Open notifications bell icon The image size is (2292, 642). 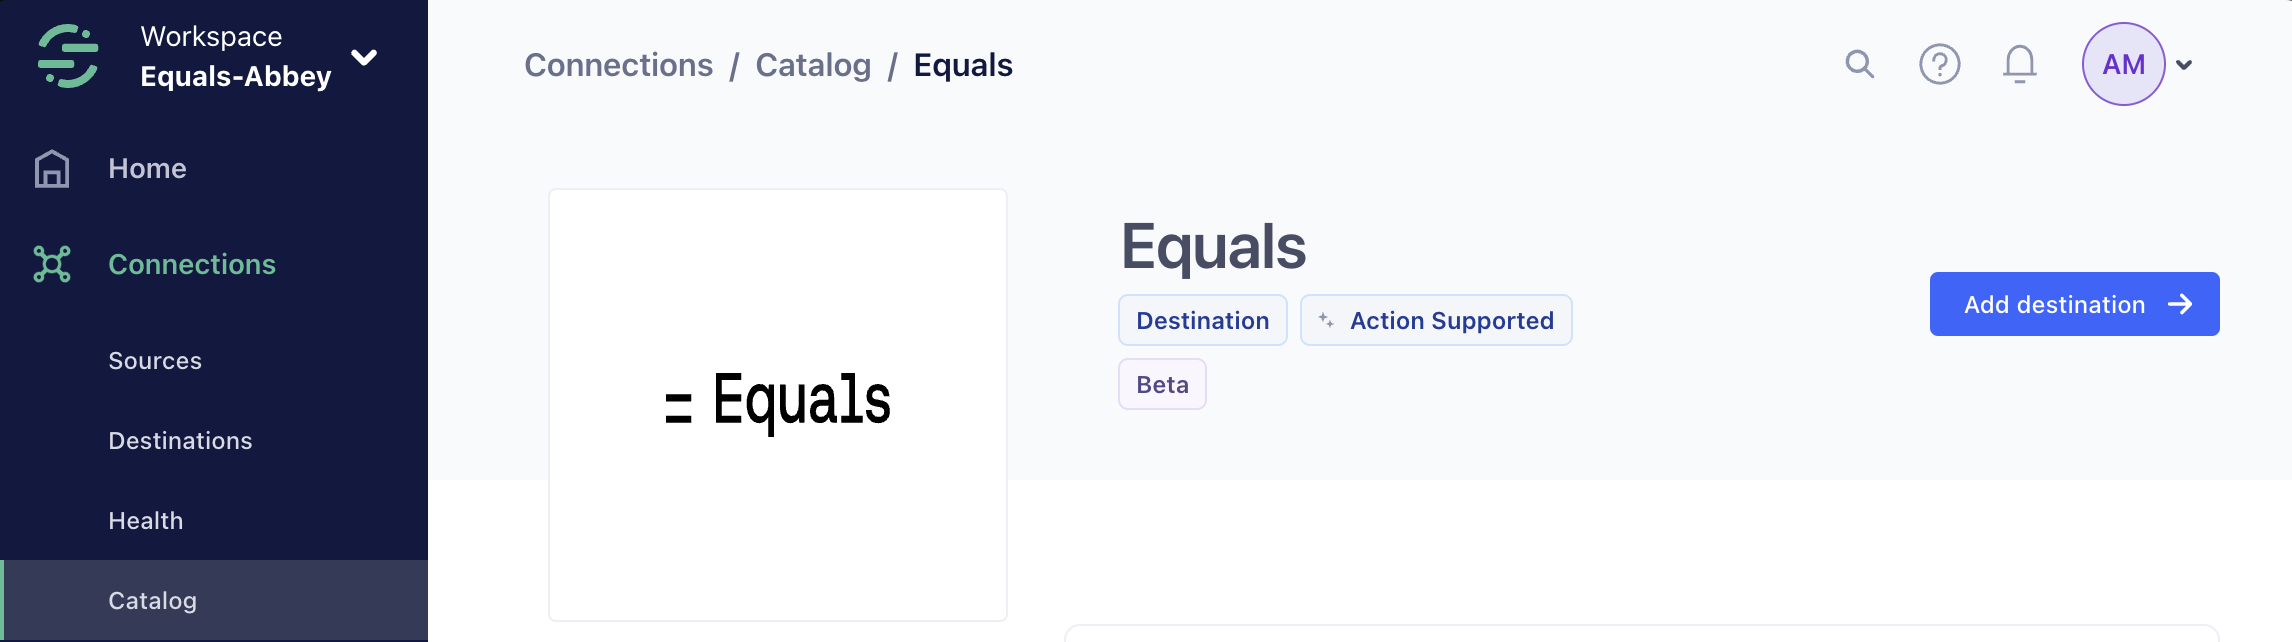tap(2019, 64)
